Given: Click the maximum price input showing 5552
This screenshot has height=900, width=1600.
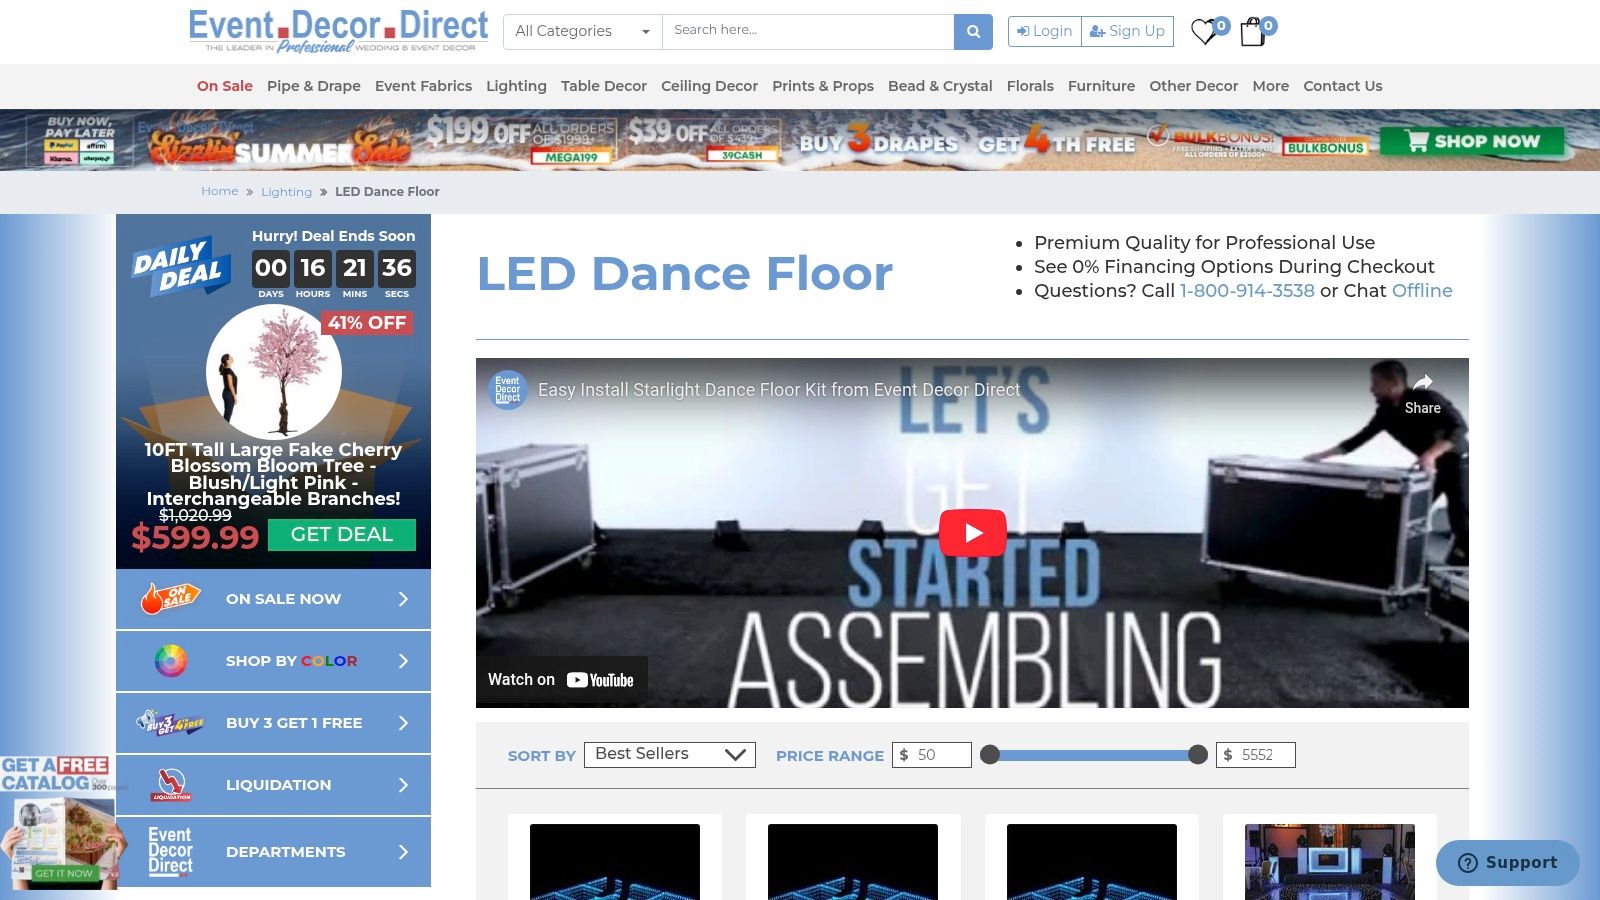Looking at the screenshot, I should click(x=1256, y=755).
